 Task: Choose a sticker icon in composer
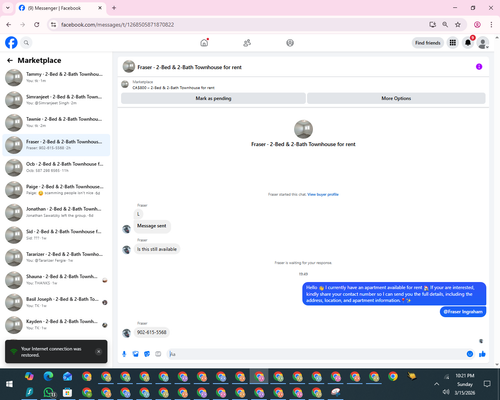147,354
